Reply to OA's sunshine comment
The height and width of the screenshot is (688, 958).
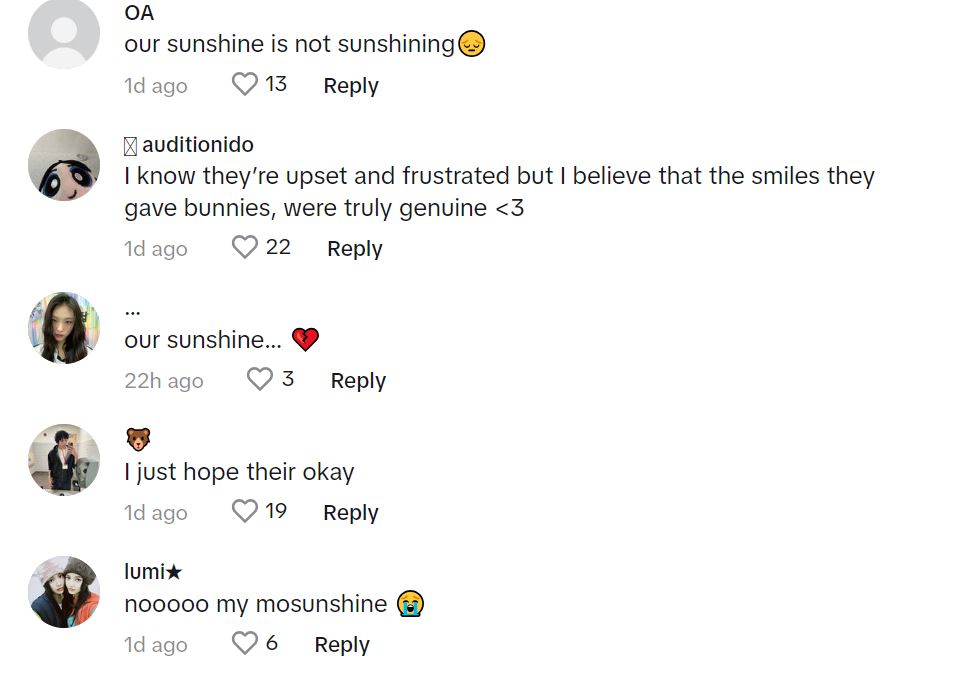point(351,86)
